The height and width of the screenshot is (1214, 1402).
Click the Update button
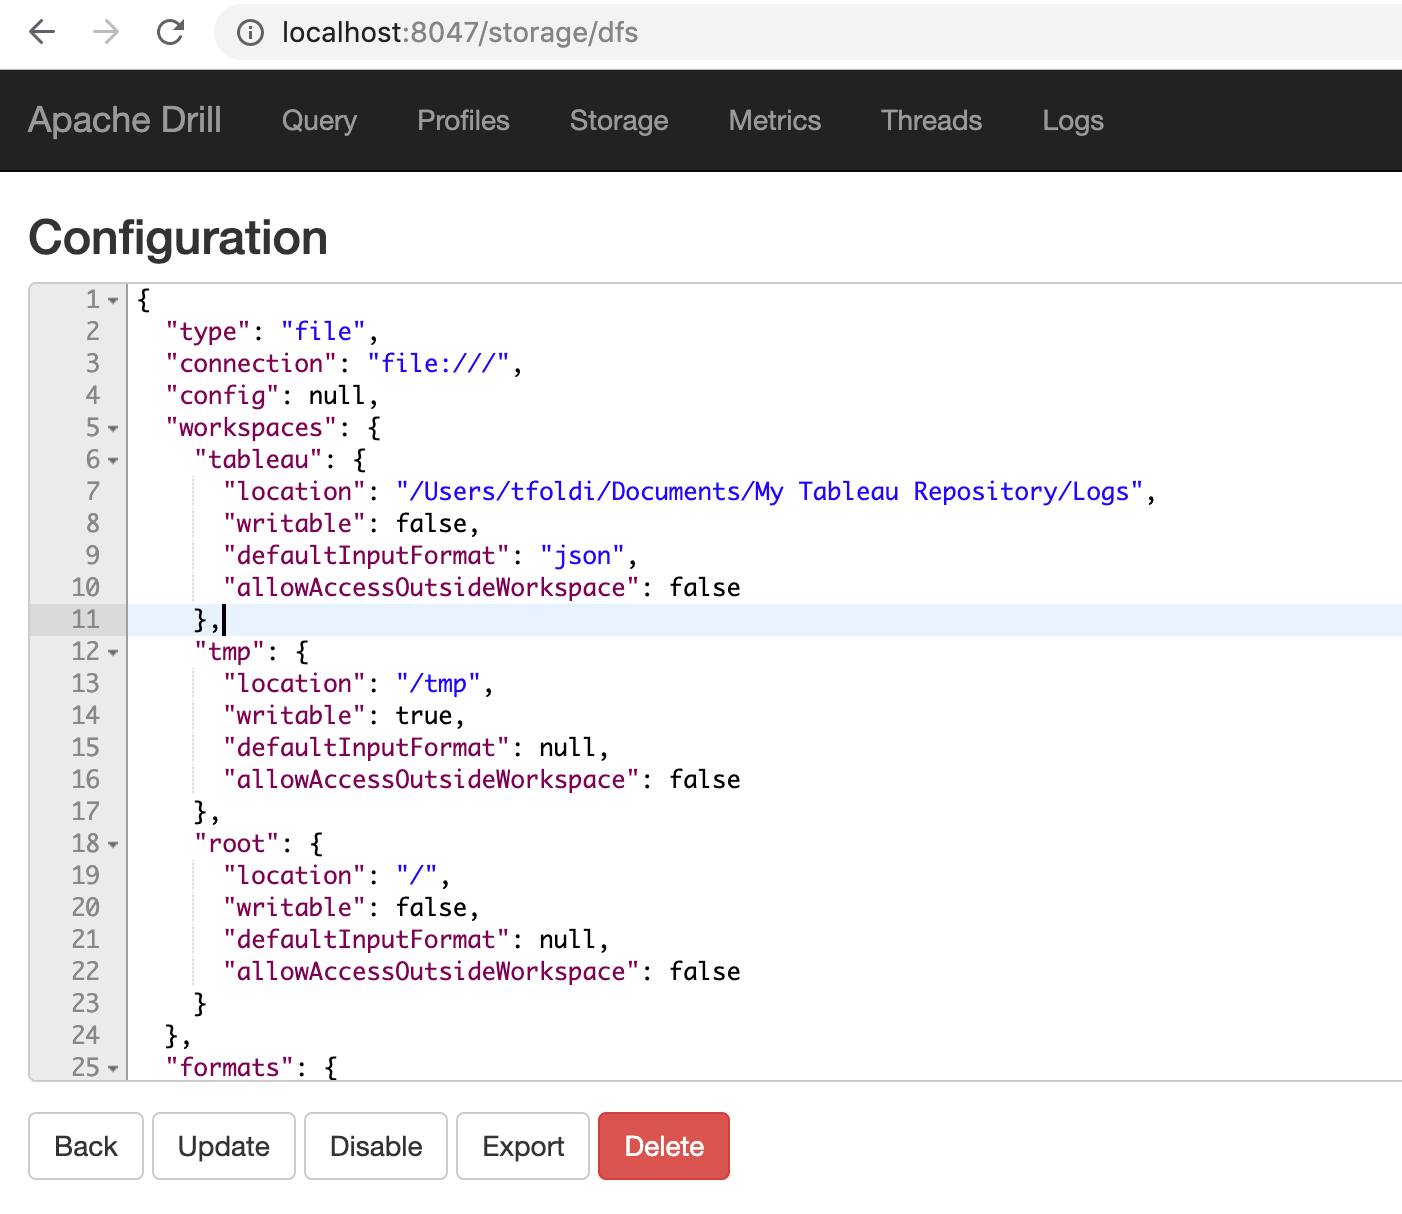coord(224,1146)
